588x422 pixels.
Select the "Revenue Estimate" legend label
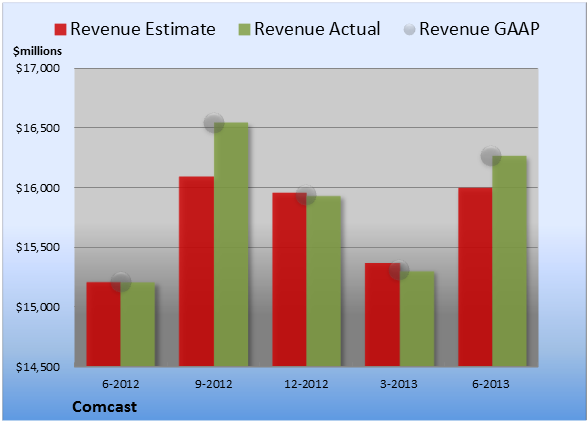143,29
